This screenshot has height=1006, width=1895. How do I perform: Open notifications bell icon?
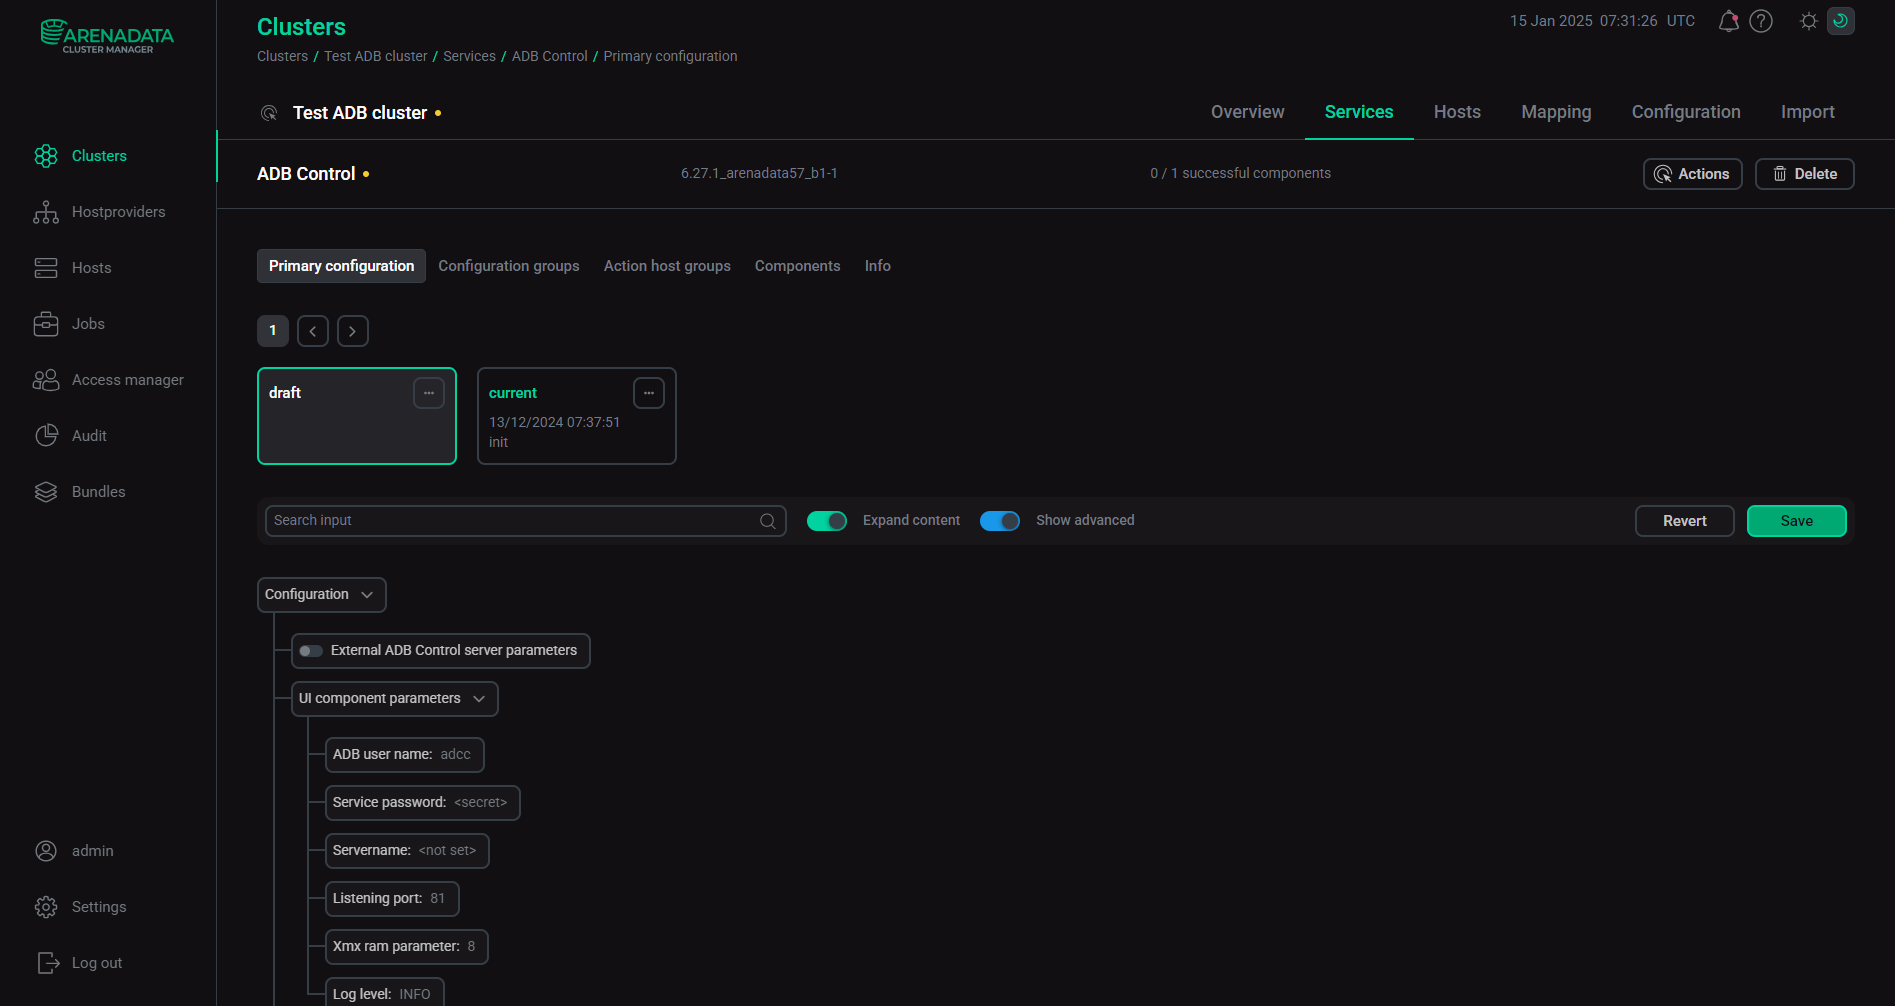click(x=1728, y=21)
